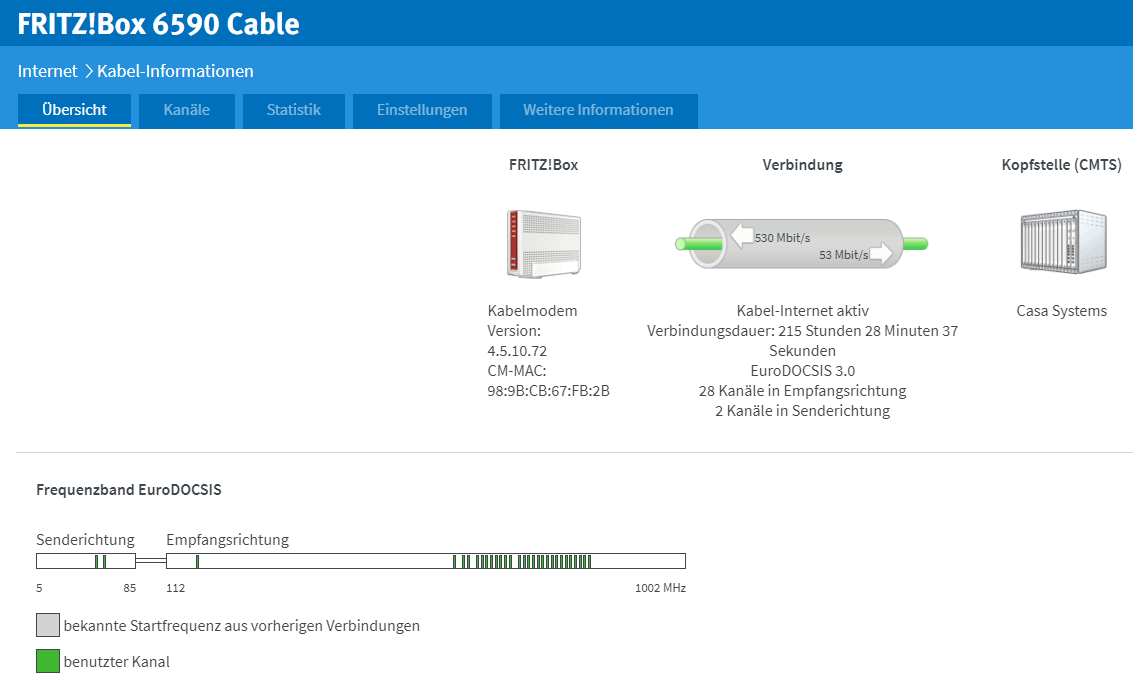
Task: Open the Weitere Informationen tab
Action: coord(598,110)
